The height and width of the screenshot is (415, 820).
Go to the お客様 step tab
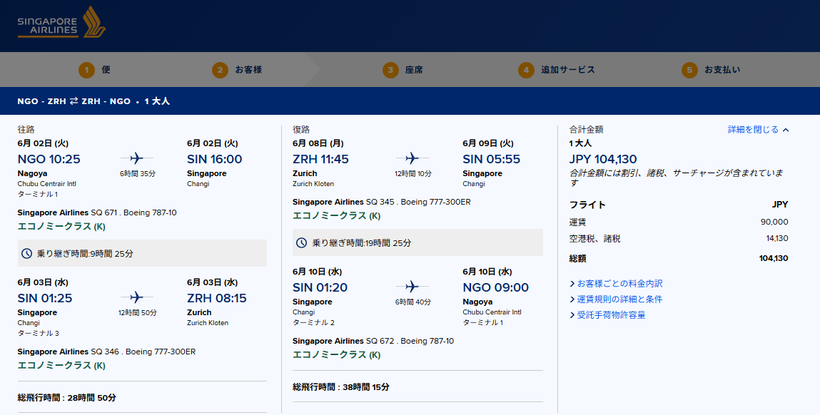pos(237,70)
